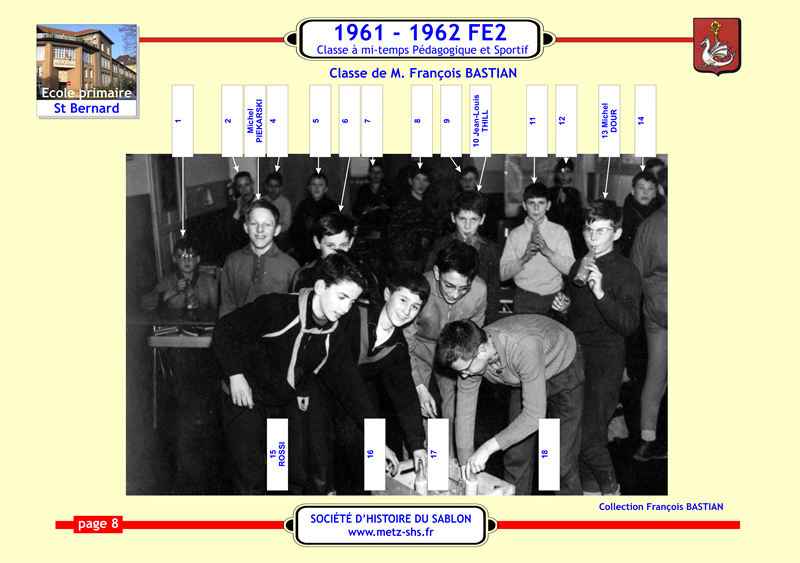The width and height of the screenshot is (800, 563).
Task: Click the red 'page 8' marker
Action: pos(98,524)
